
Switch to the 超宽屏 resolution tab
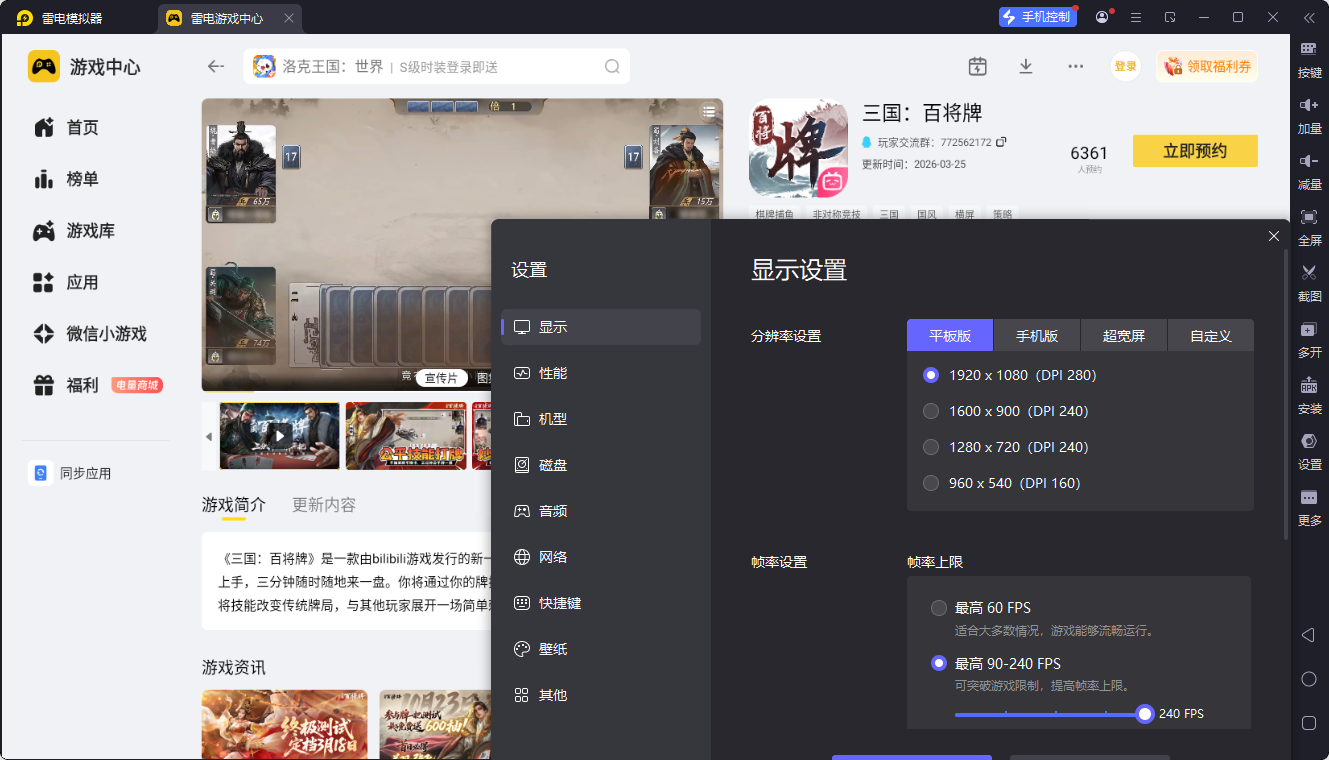[1124, 336]
